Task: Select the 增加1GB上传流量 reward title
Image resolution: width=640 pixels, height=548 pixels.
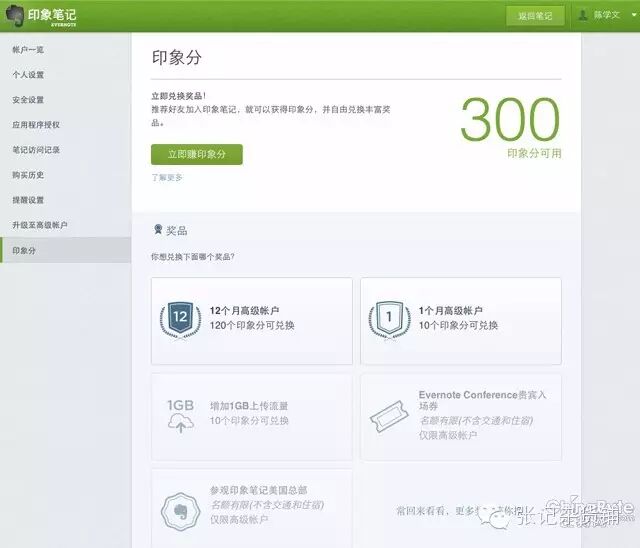Action: 249,406
